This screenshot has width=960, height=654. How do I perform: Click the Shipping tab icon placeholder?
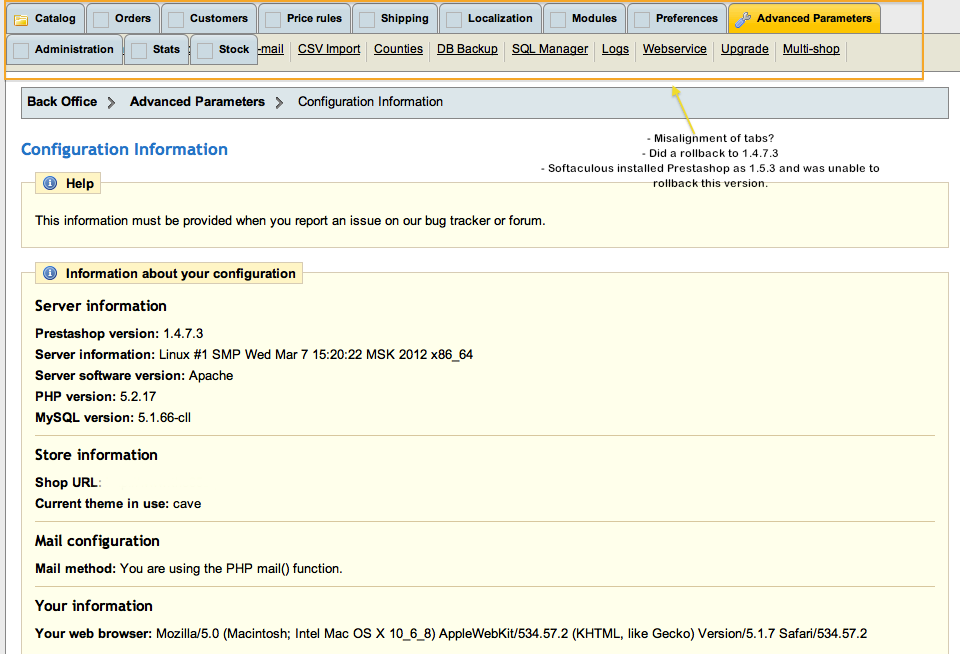click(x=367, y=20)
